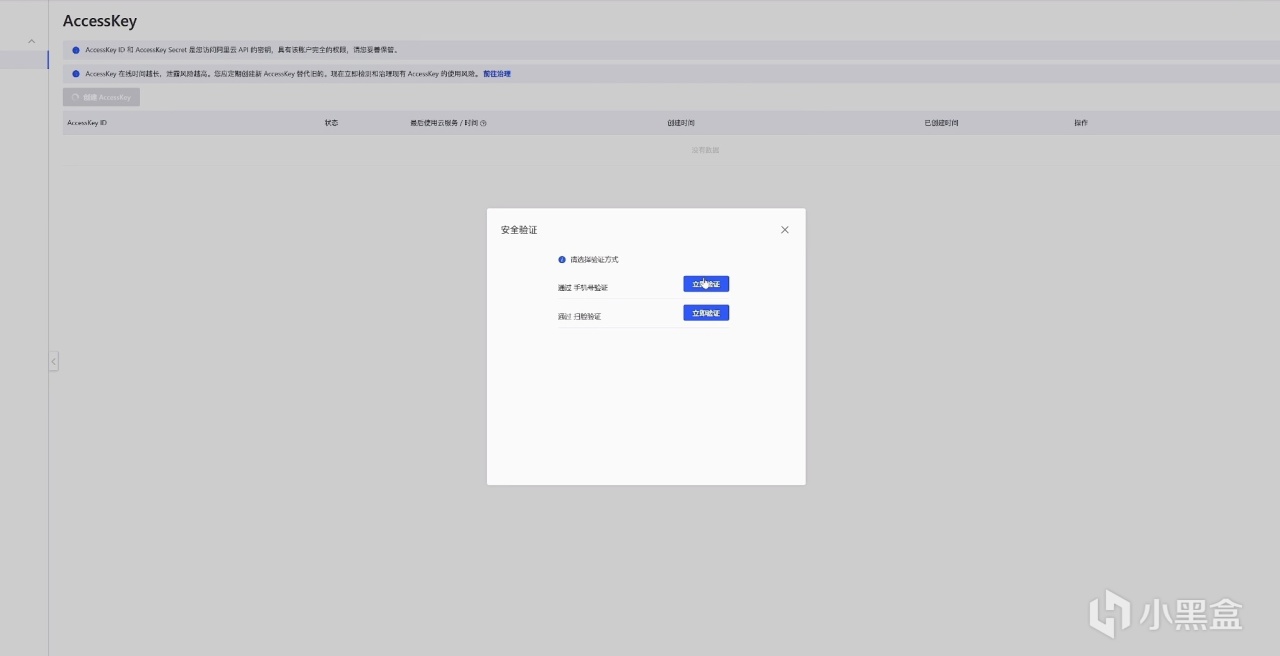Click the 状态 column header
Image resolution: width=1280 pixels, height=656 pixels.
tap(331, 123)
